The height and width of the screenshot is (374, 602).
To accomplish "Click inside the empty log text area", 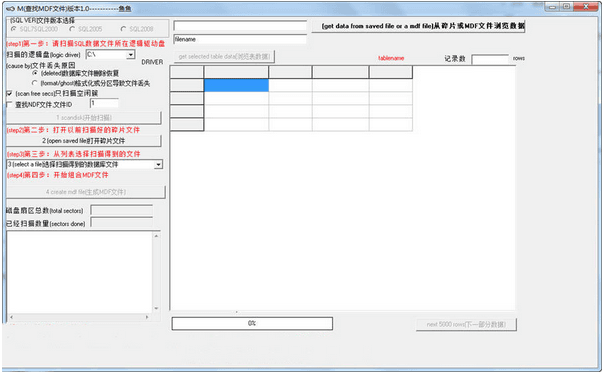I will point(79,272).
